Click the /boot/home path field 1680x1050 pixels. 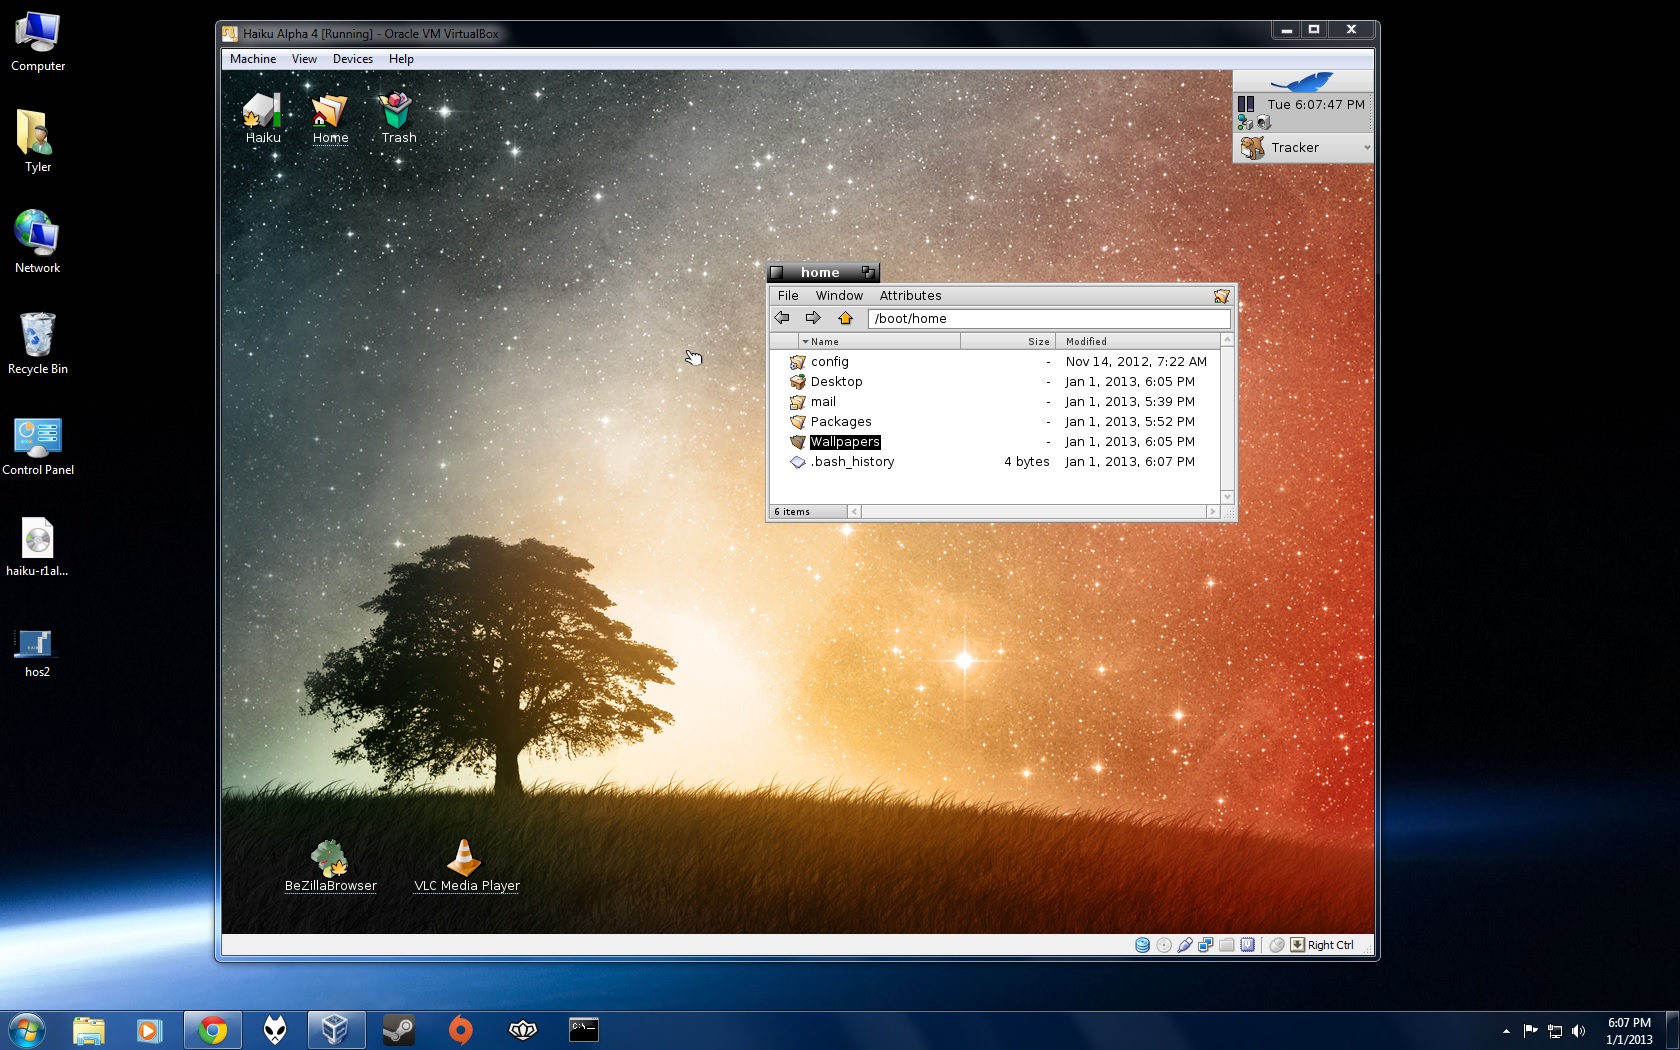pyautogui.click(x=1048, y=319)
